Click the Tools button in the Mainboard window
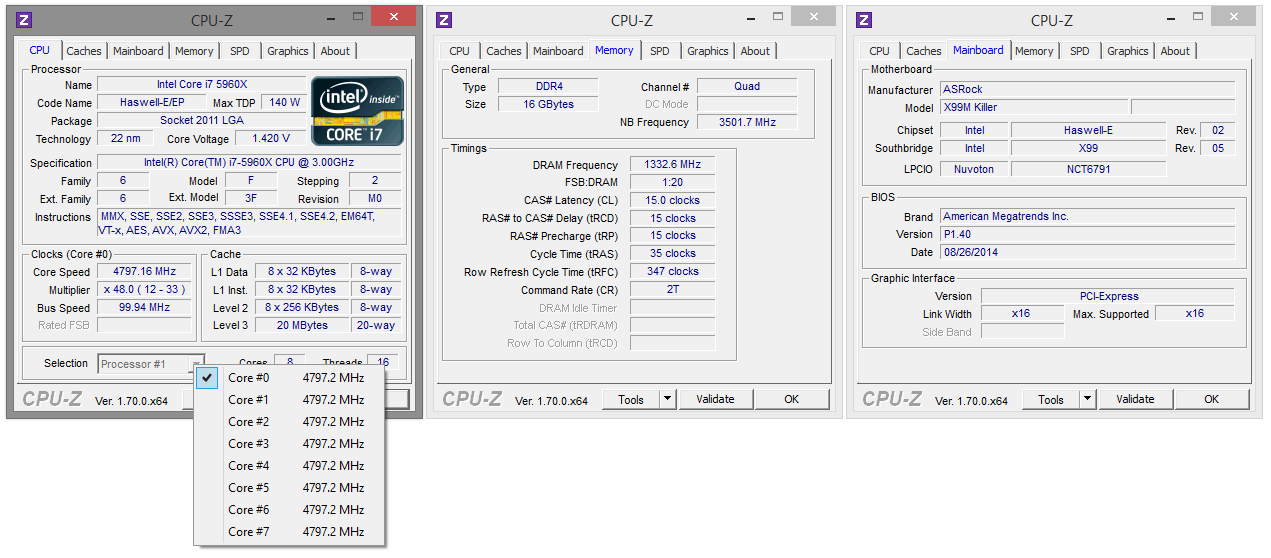This screenshot has width=1271, height=558. pos(1051,399)
